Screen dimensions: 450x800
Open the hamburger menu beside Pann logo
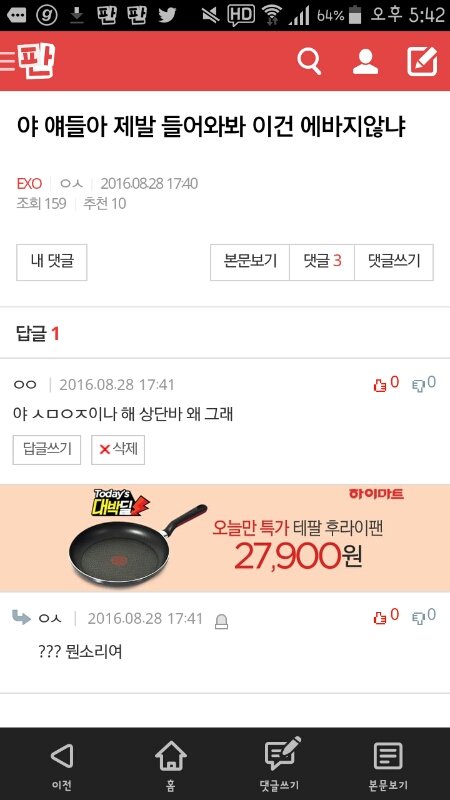[x=7, y=61]
